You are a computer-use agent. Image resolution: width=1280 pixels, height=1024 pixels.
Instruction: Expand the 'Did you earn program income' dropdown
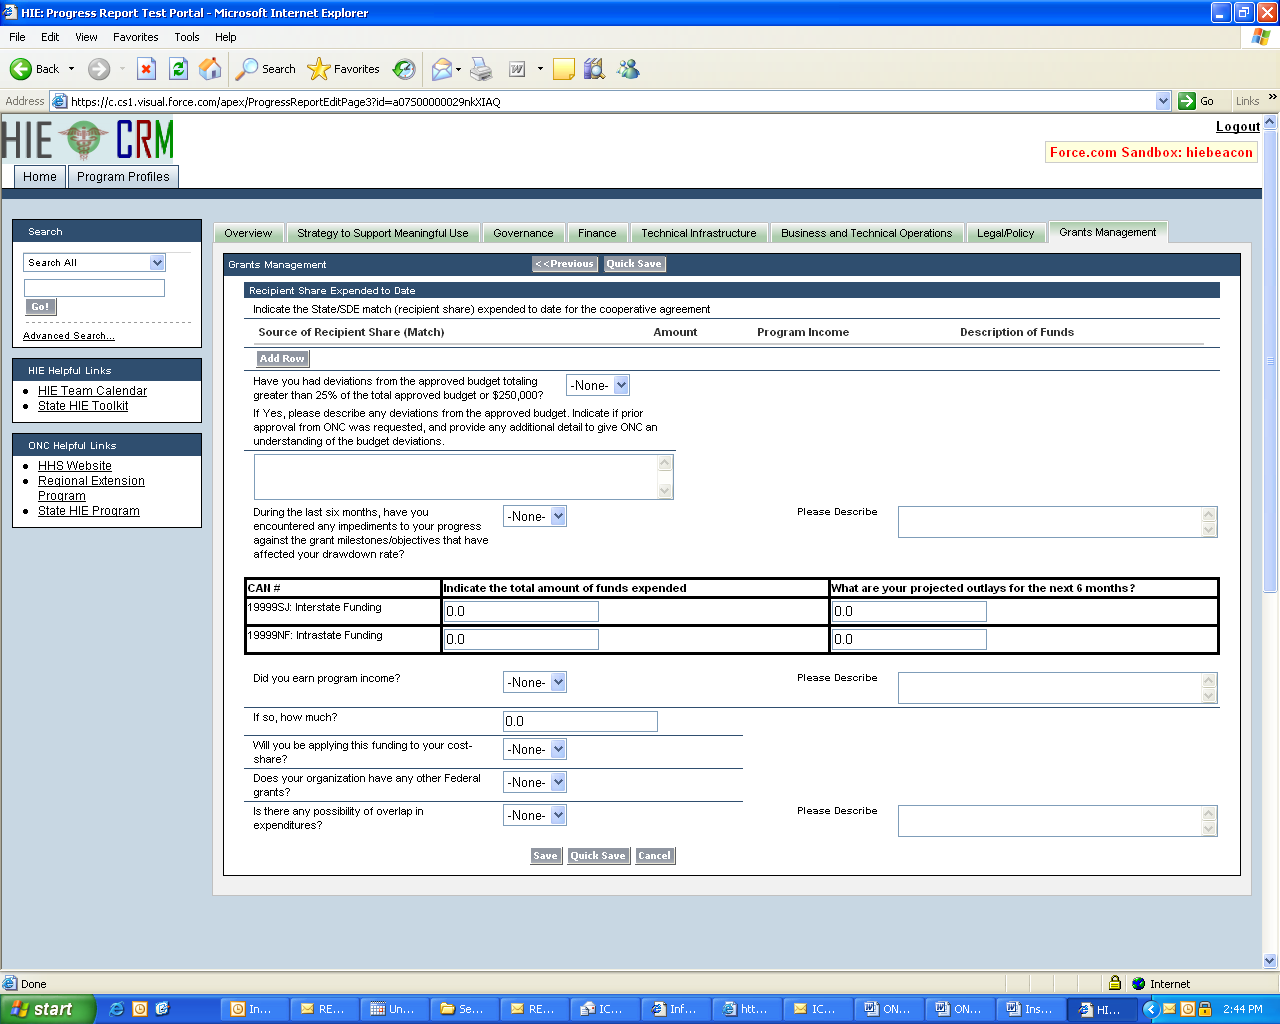coord(535,682)
